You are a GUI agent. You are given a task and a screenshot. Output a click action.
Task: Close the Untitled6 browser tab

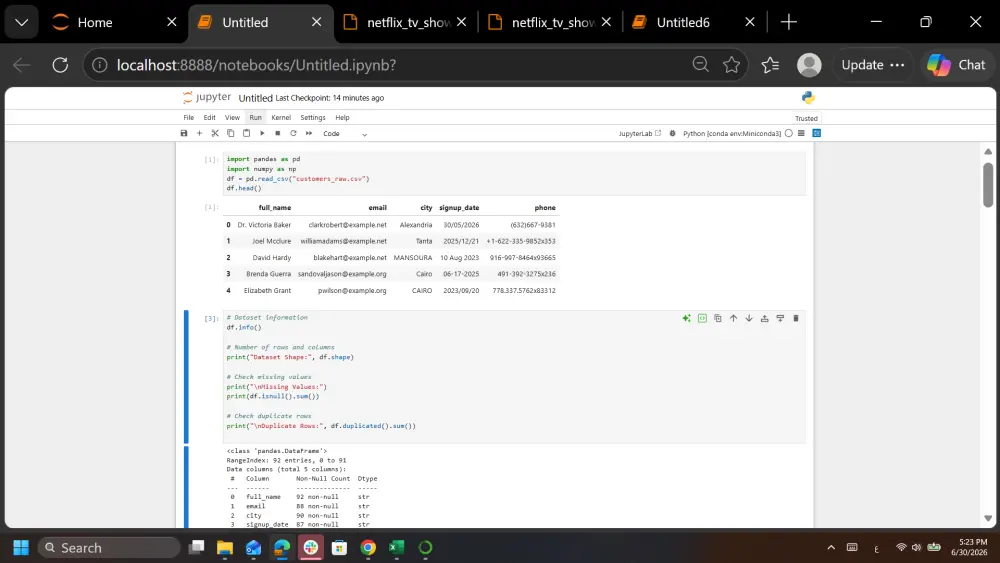coord(750,22)
